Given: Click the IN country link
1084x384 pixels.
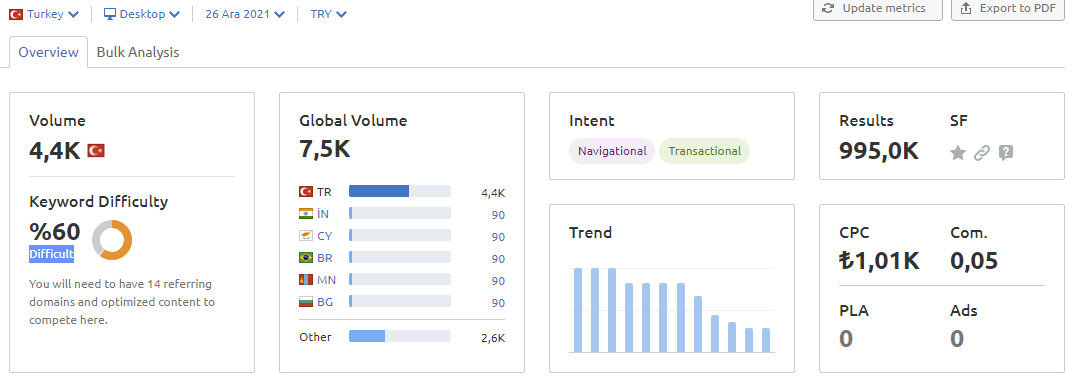Looking at the screenshot, I should tap(324, 214).
